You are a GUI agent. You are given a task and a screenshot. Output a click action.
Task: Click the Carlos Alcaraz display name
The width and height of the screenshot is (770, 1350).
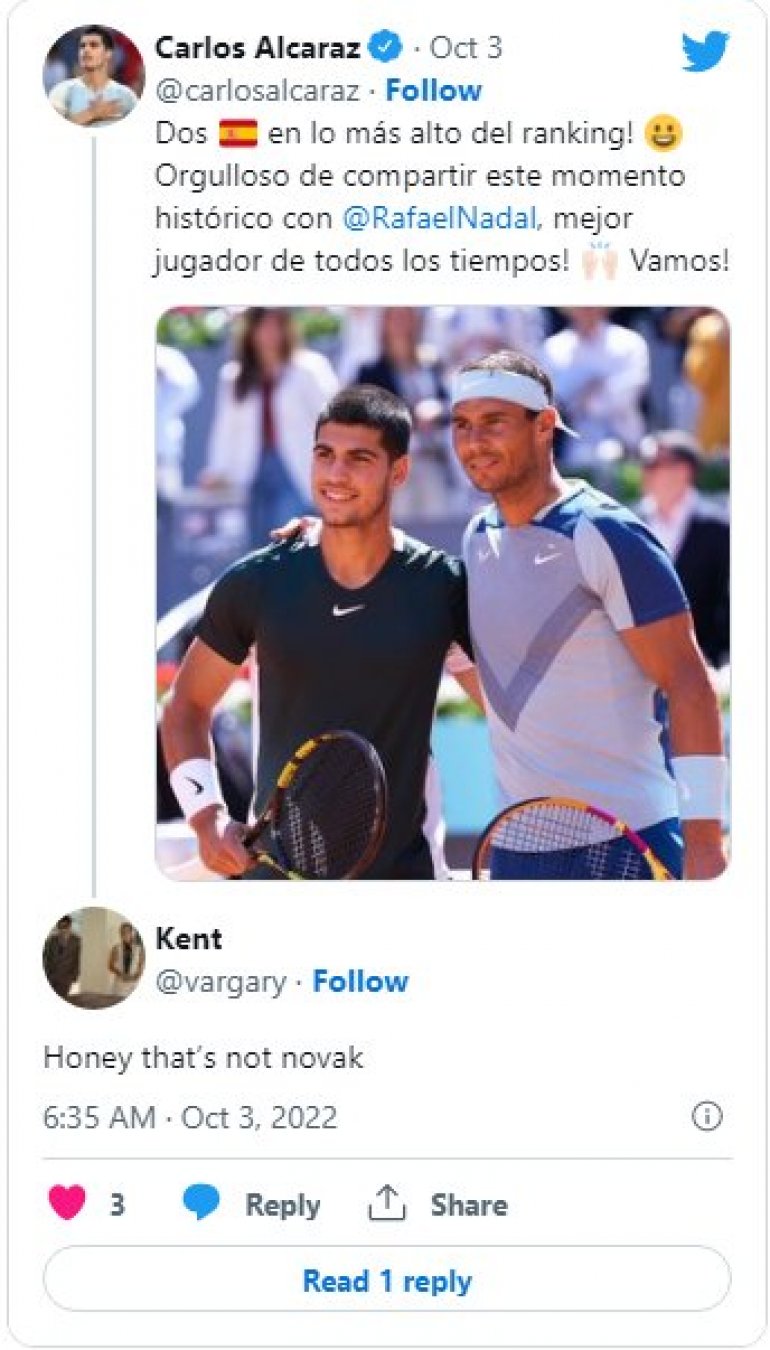tap(260, 46)
